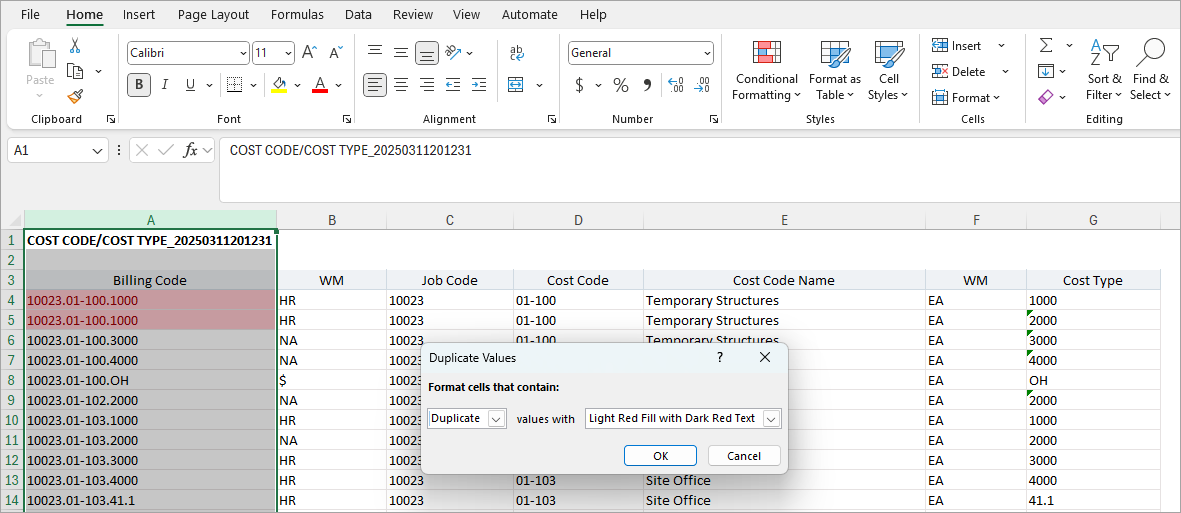
Task: Switch to the Page Layout tab
Action: [x=213, y=15]
